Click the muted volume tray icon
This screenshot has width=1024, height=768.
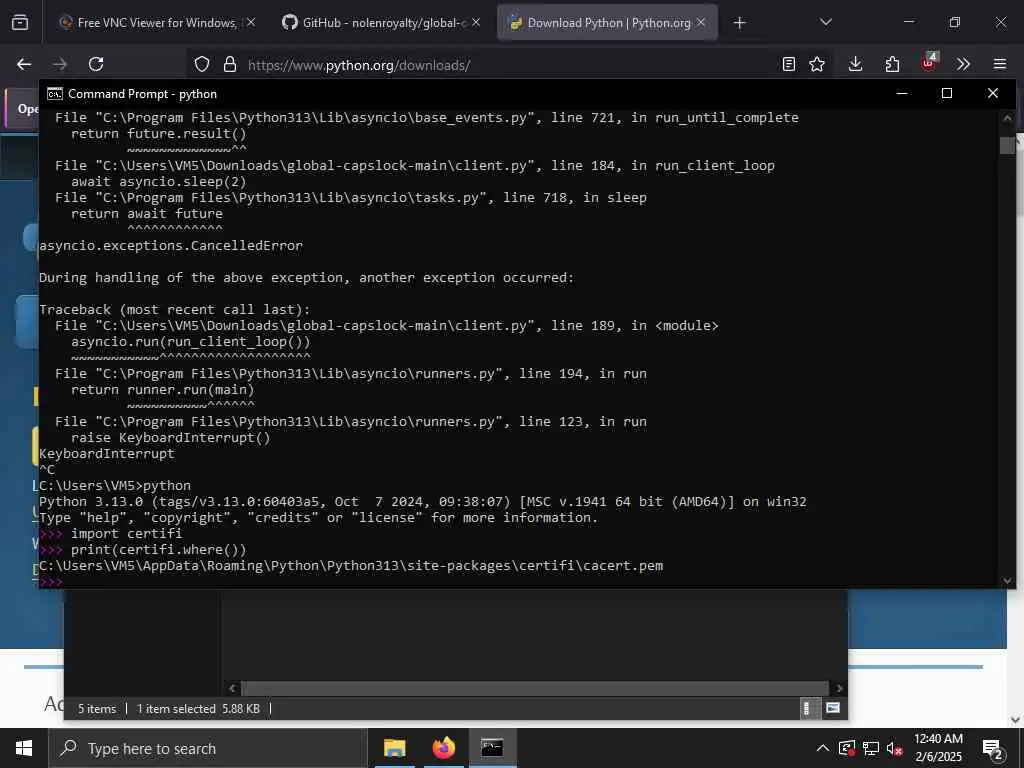(895, 748)
